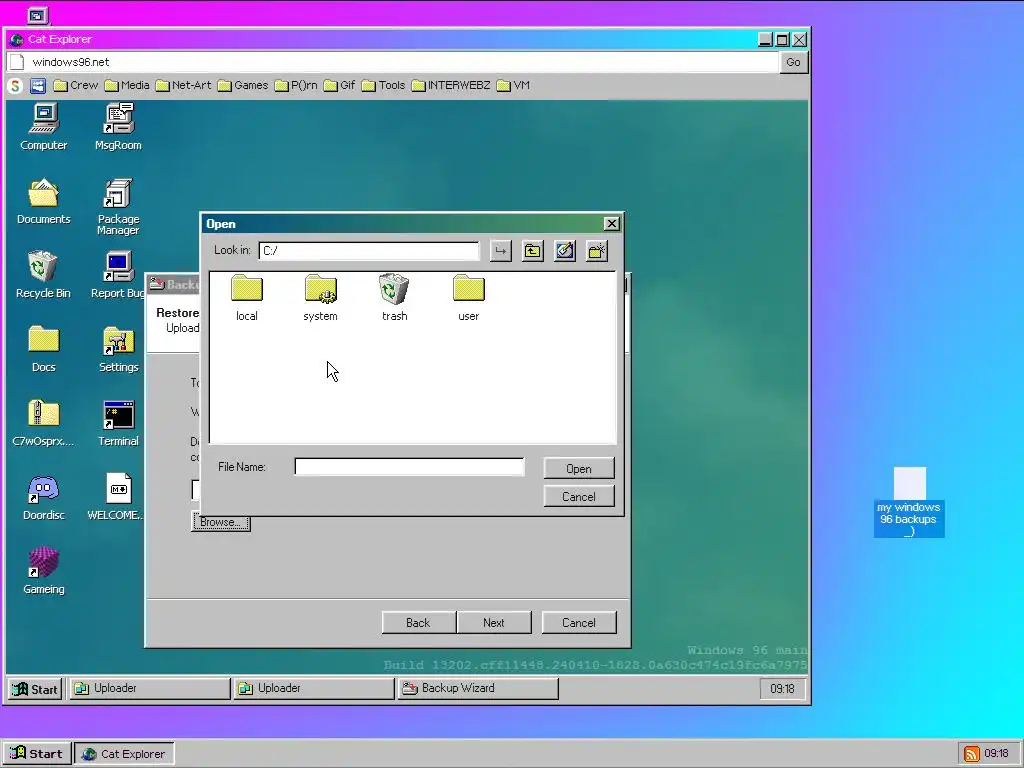Click the inner taskbar clock 09:18

click(x=782, y=689)
